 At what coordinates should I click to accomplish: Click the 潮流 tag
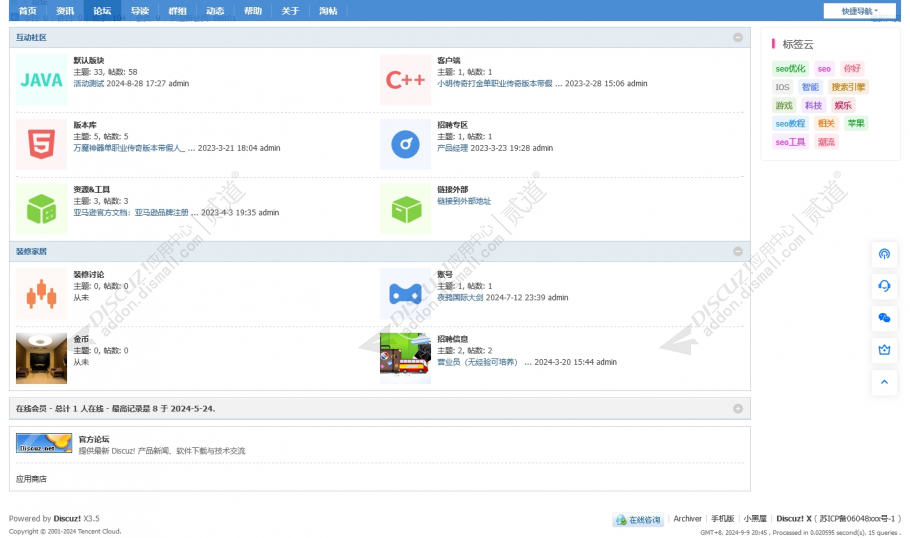click(x=826, y=142)
